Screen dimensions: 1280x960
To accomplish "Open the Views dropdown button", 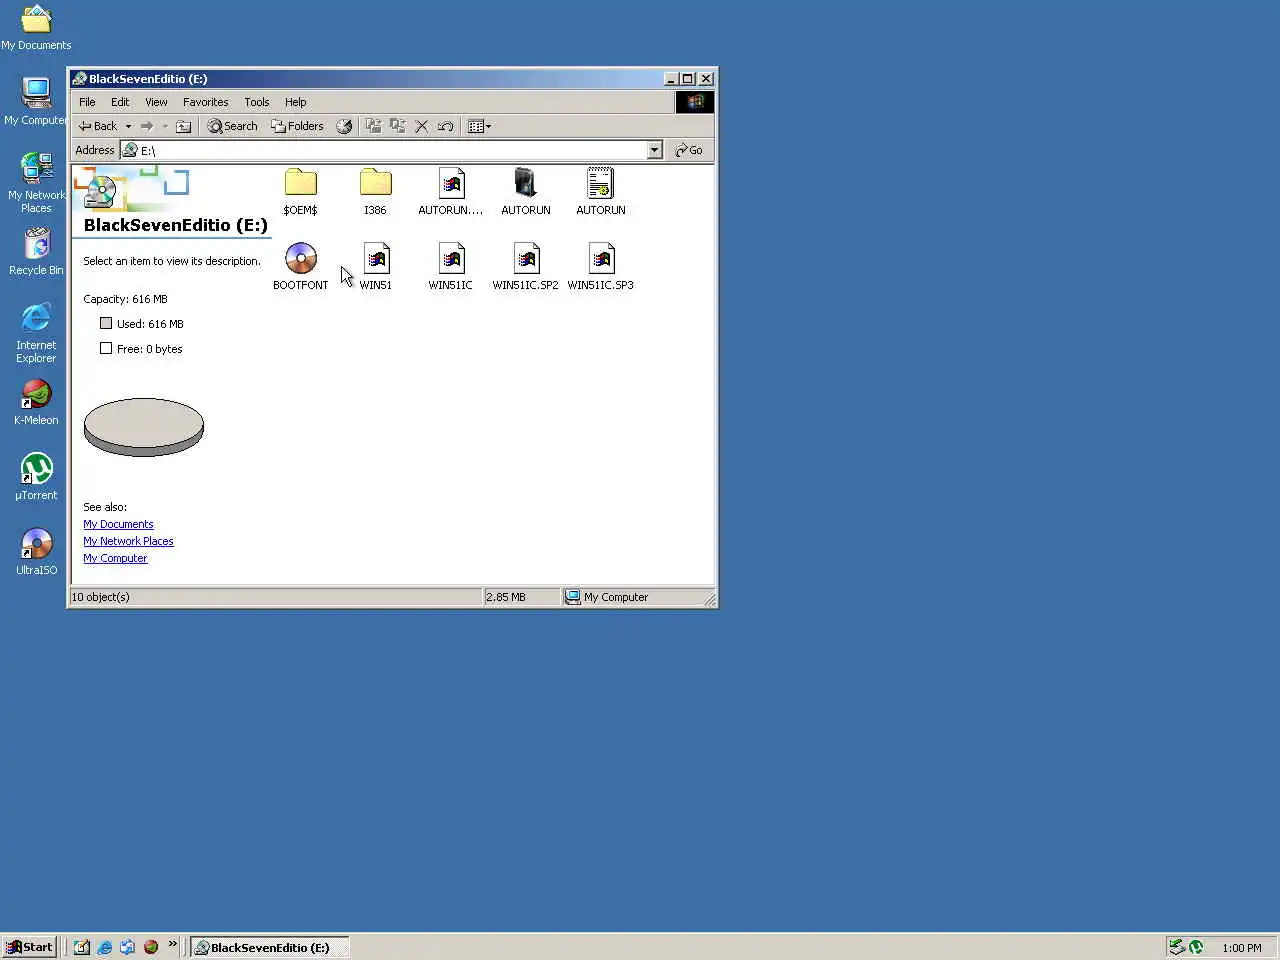I will (x=479, y=126).
